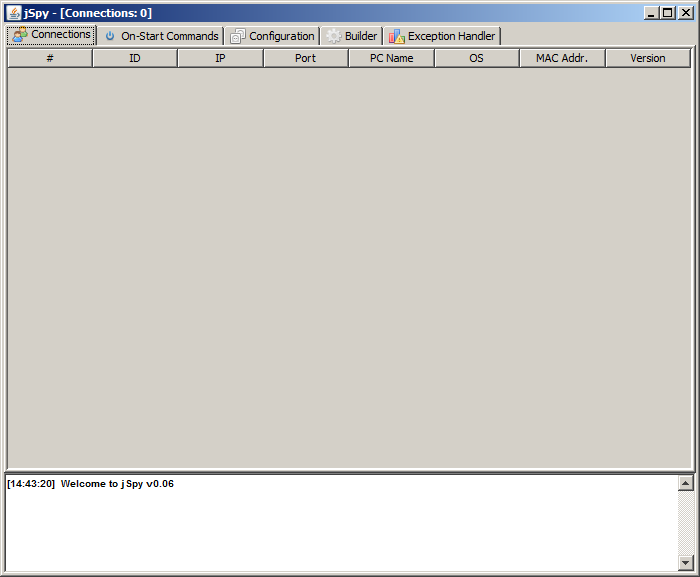The image size is (700, 577).
Task: Select the ID column header
Action: (135, 58)
